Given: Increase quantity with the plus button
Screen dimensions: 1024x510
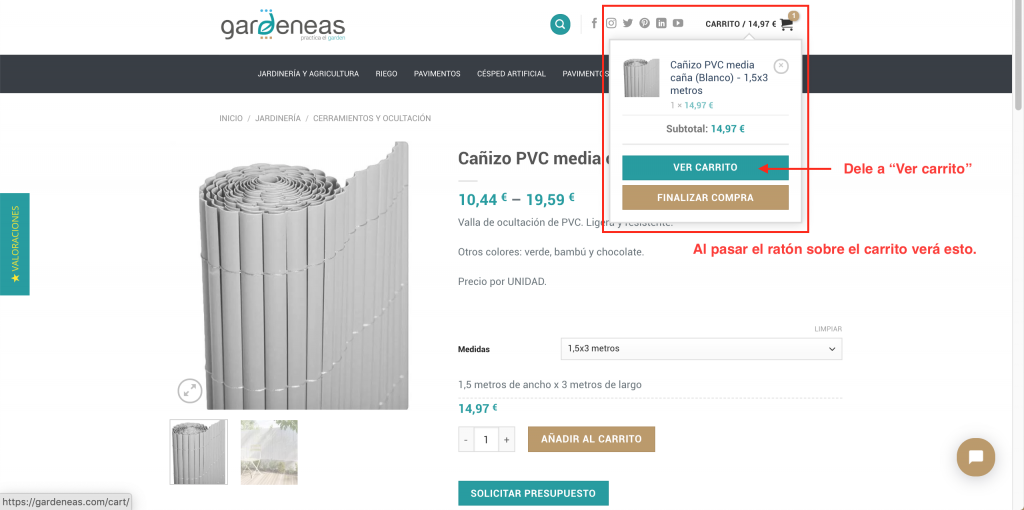Looking at the screenshot, I should coord(506,440).
